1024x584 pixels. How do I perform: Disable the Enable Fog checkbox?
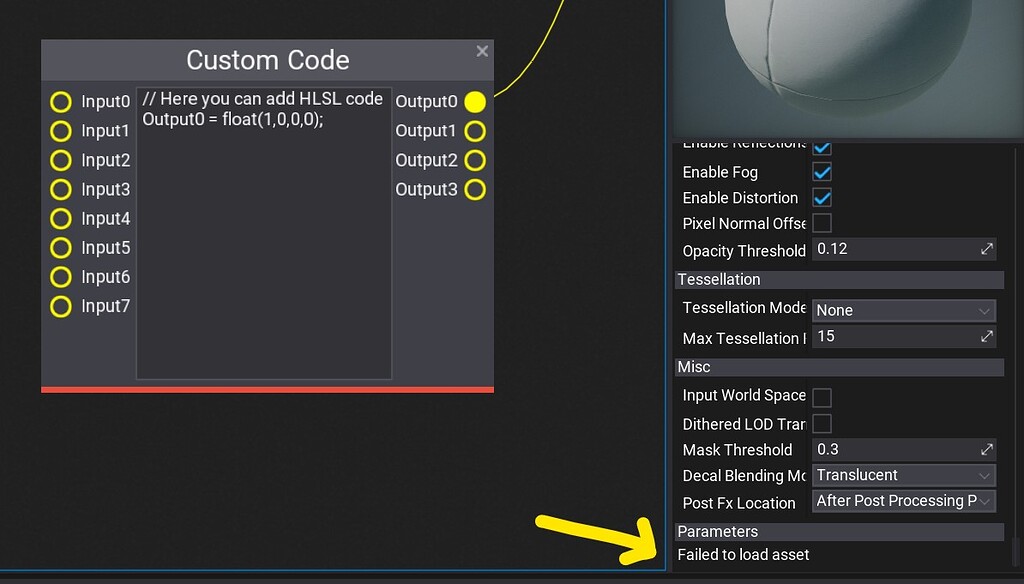point(821,172)
